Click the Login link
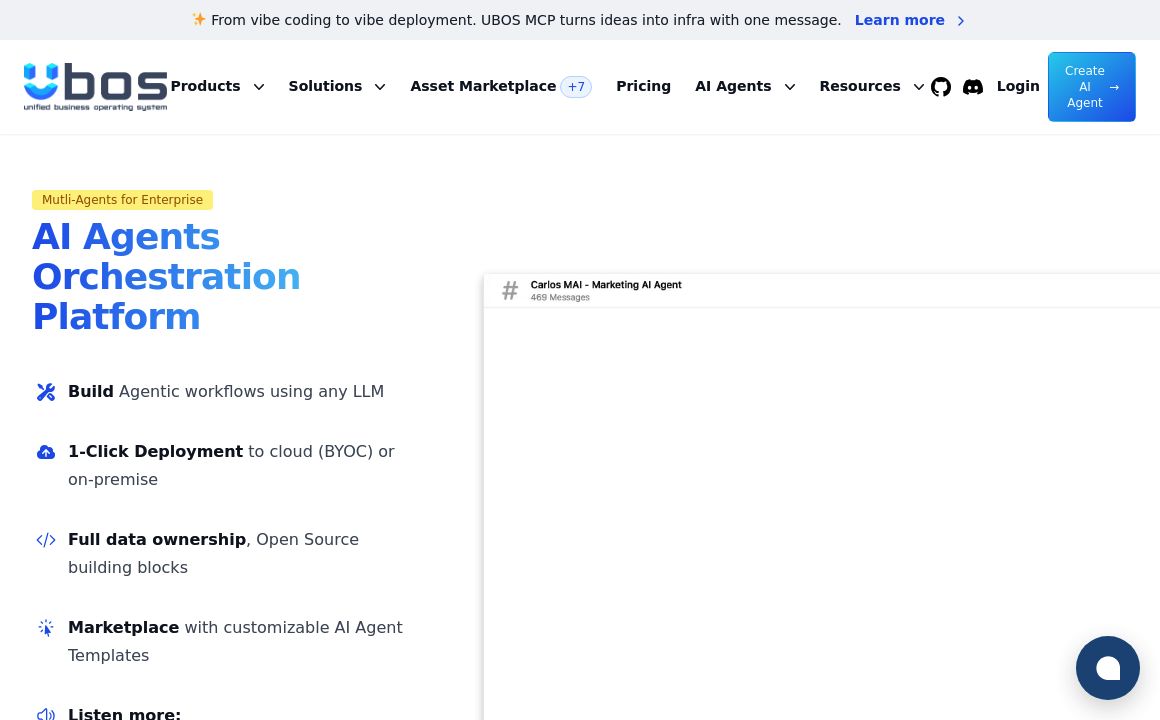Screen dimensions: 1160x720 [1018, 86]
